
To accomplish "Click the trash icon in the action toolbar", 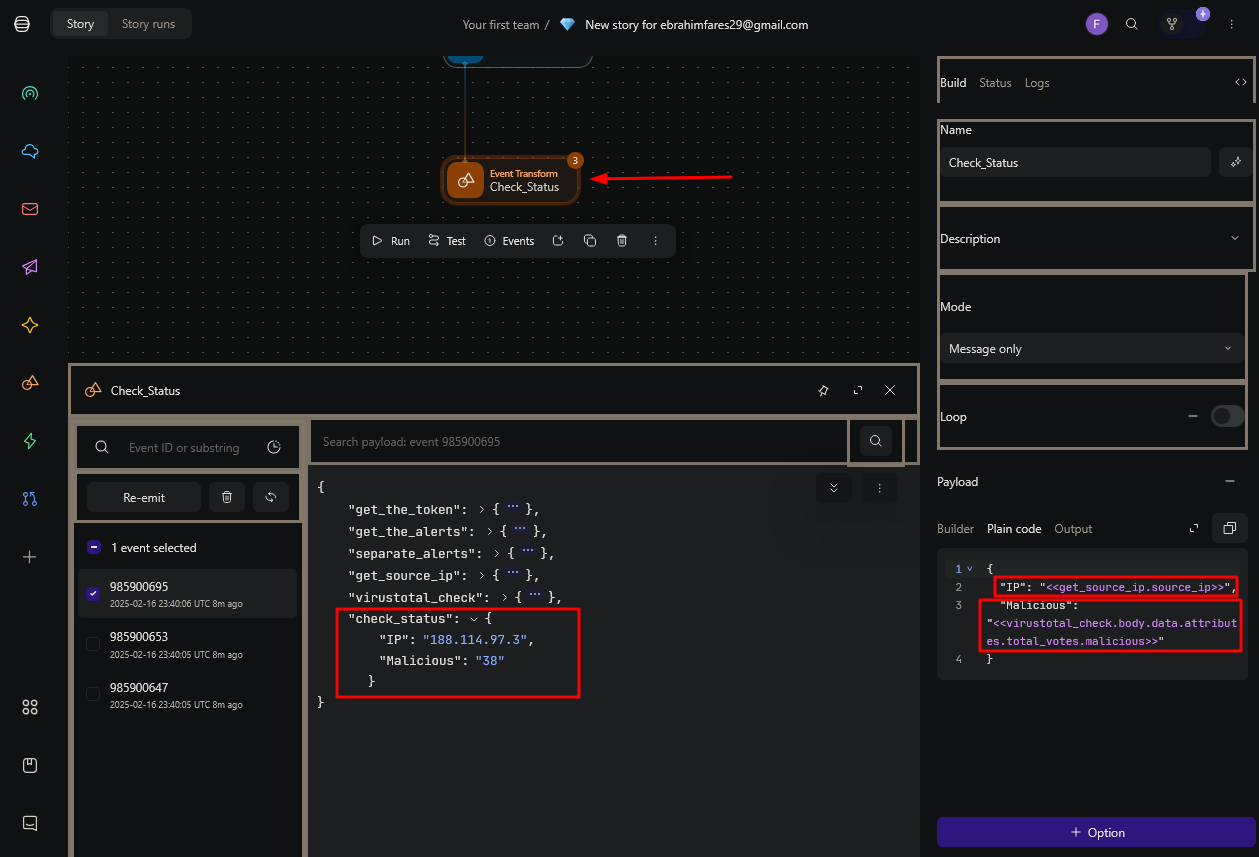I will click(622, 241).
